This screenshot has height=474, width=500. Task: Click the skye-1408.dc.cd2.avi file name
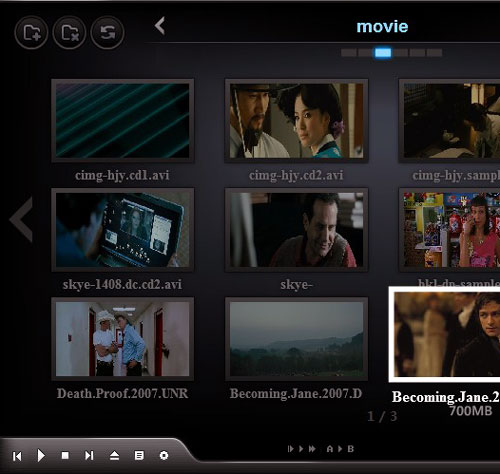pos(122,284)
